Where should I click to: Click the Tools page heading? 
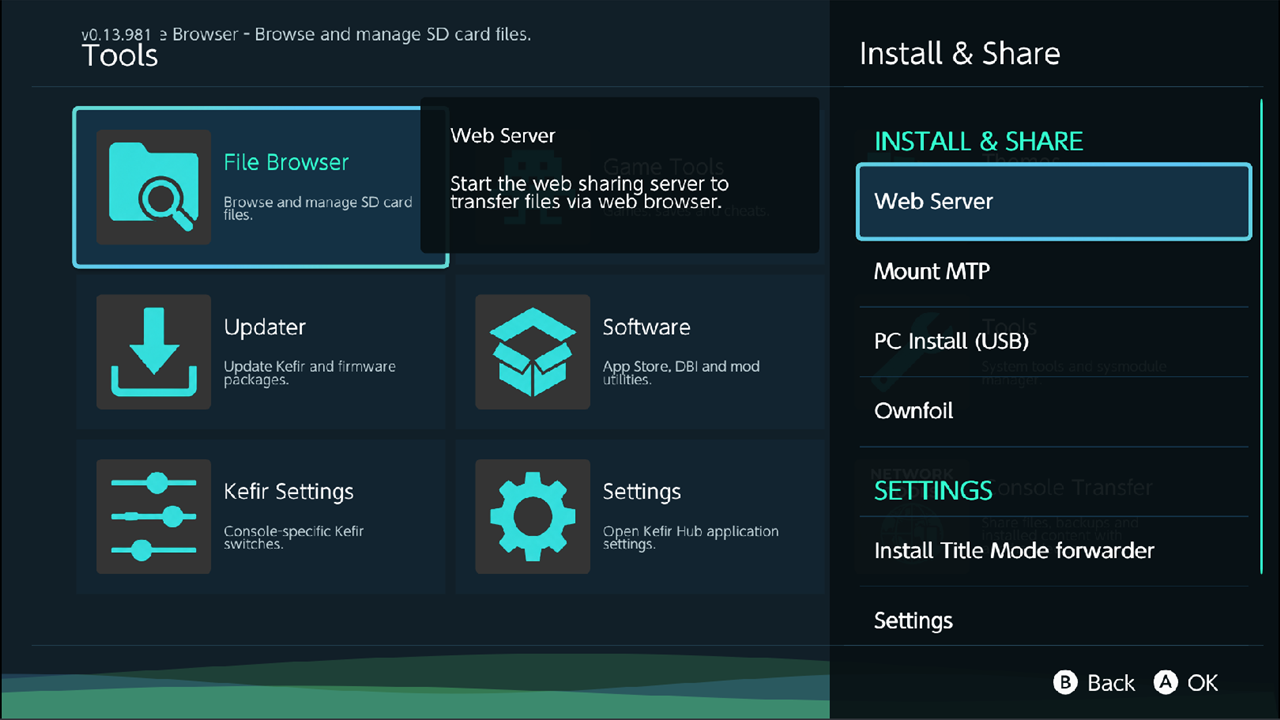120,56
